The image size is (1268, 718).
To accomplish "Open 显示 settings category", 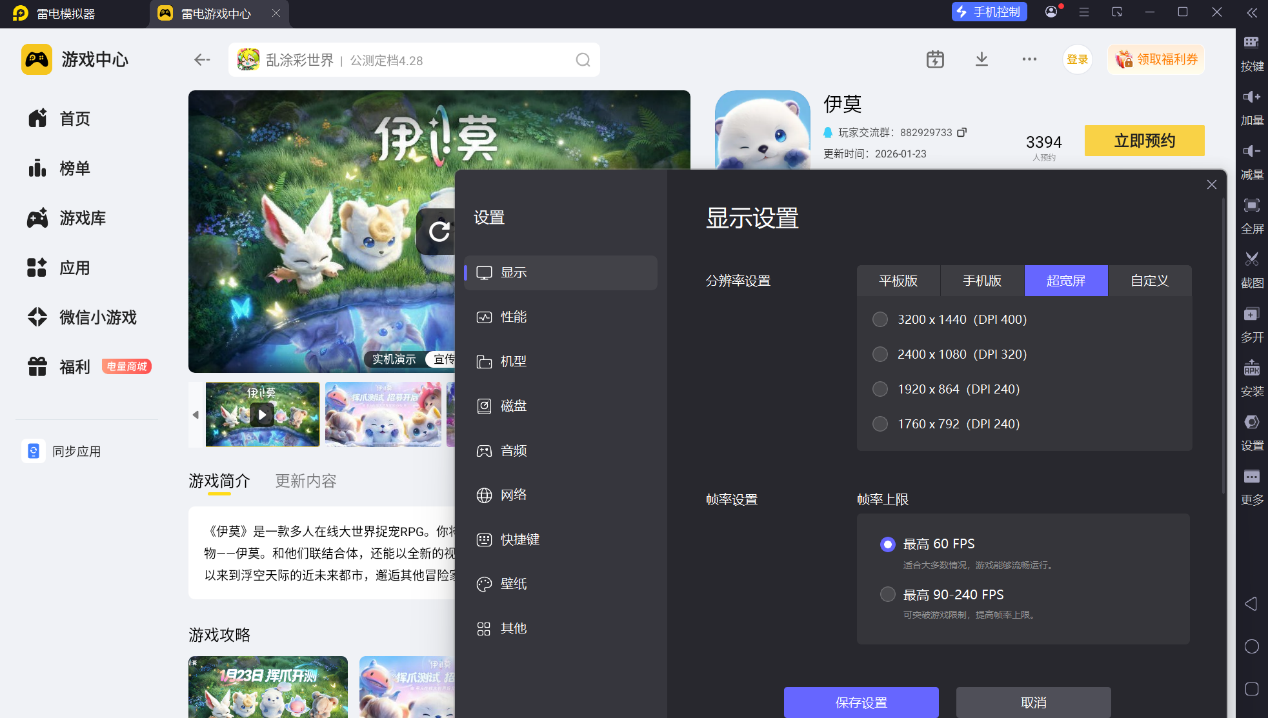I will (561, 273).
